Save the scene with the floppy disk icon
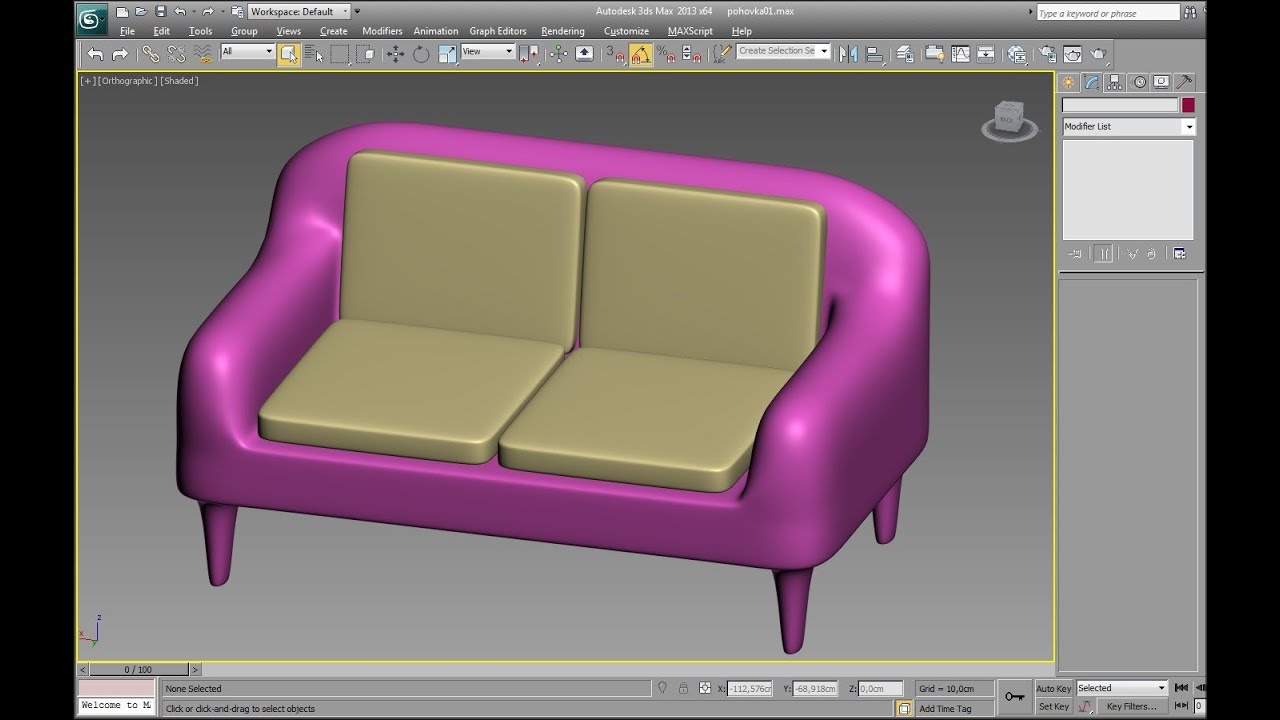1280x720 pixels. click(x=160, y=12)
